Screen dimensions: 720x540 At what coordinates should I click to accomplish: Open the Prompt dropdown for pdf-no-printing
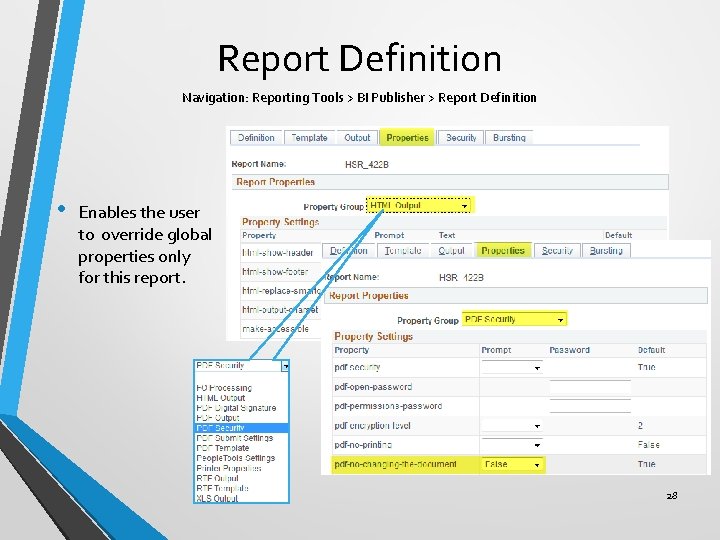512,445
